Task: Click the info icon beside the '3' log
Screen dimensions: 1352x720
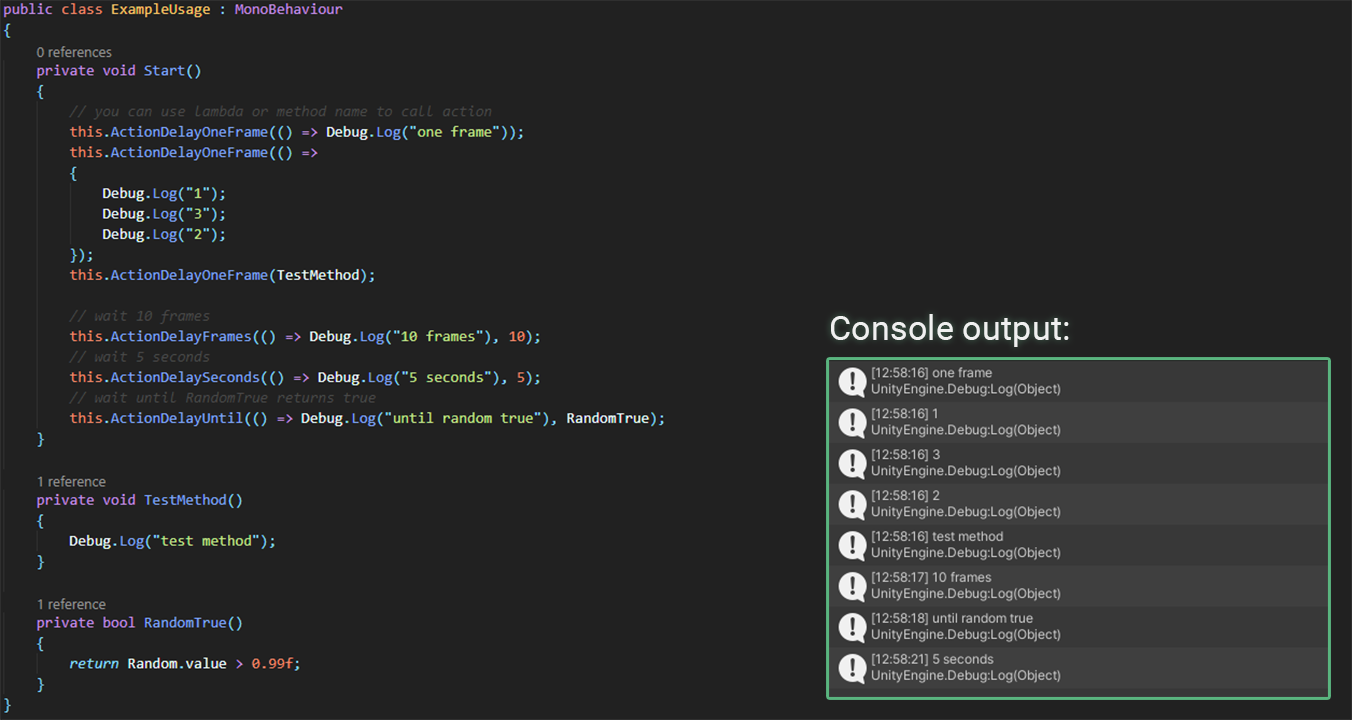Action: [x=852, y=464]
